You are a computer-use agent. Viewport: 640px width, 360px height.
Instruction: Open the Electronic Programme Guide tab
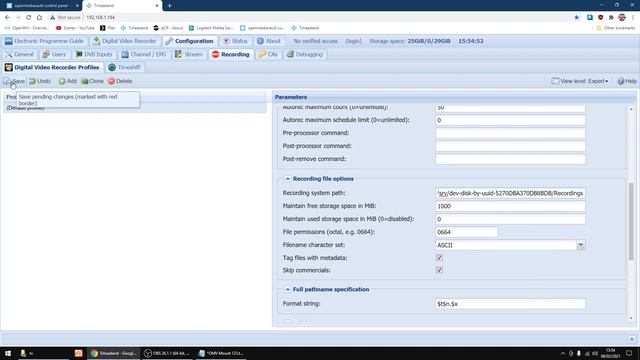44,41
